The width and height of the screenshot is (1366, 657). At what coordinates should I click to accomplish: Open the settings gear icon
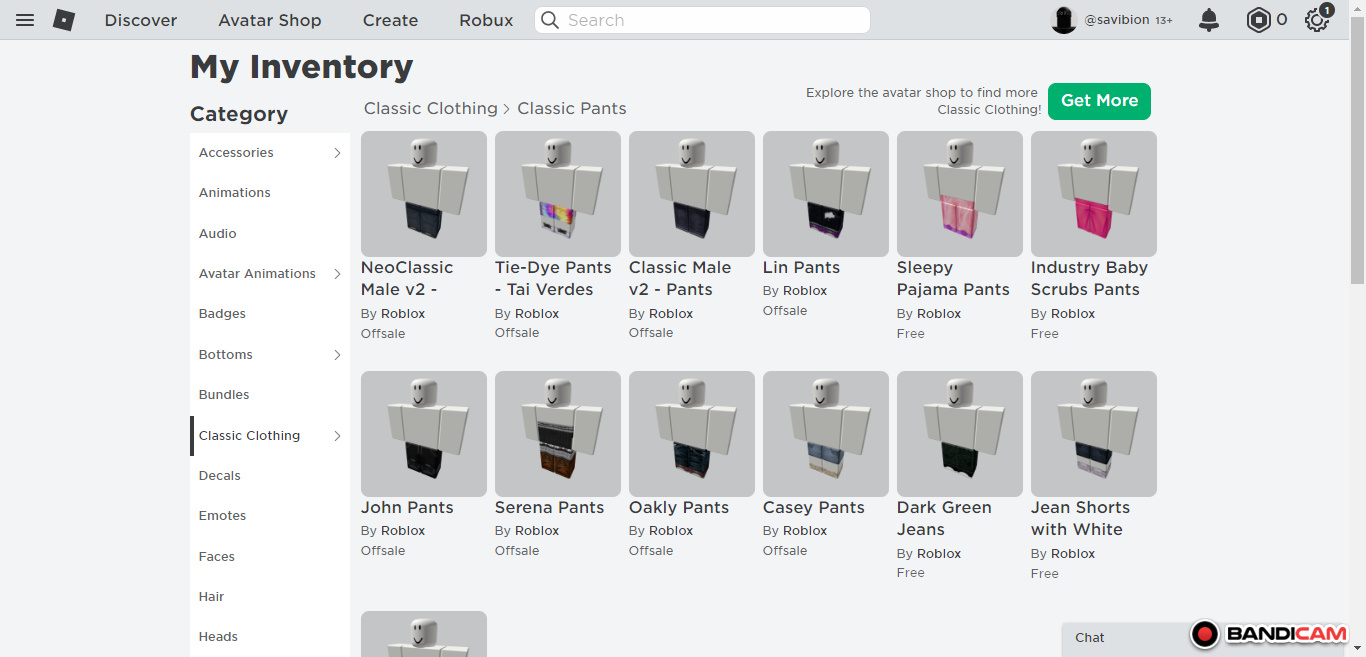tap(1316, 20)
